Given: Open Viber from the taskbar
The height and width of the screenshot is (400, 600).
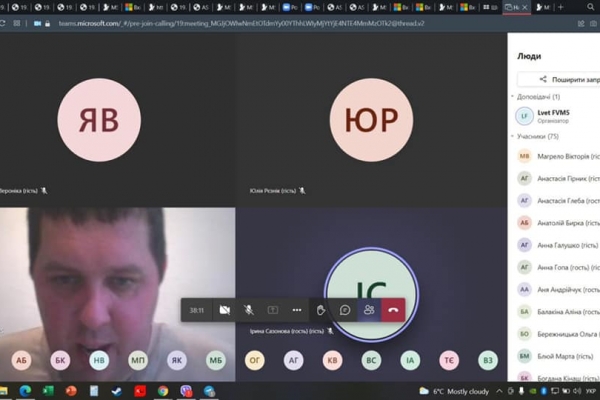Looking at the screenshot, I should coord(186,391).
